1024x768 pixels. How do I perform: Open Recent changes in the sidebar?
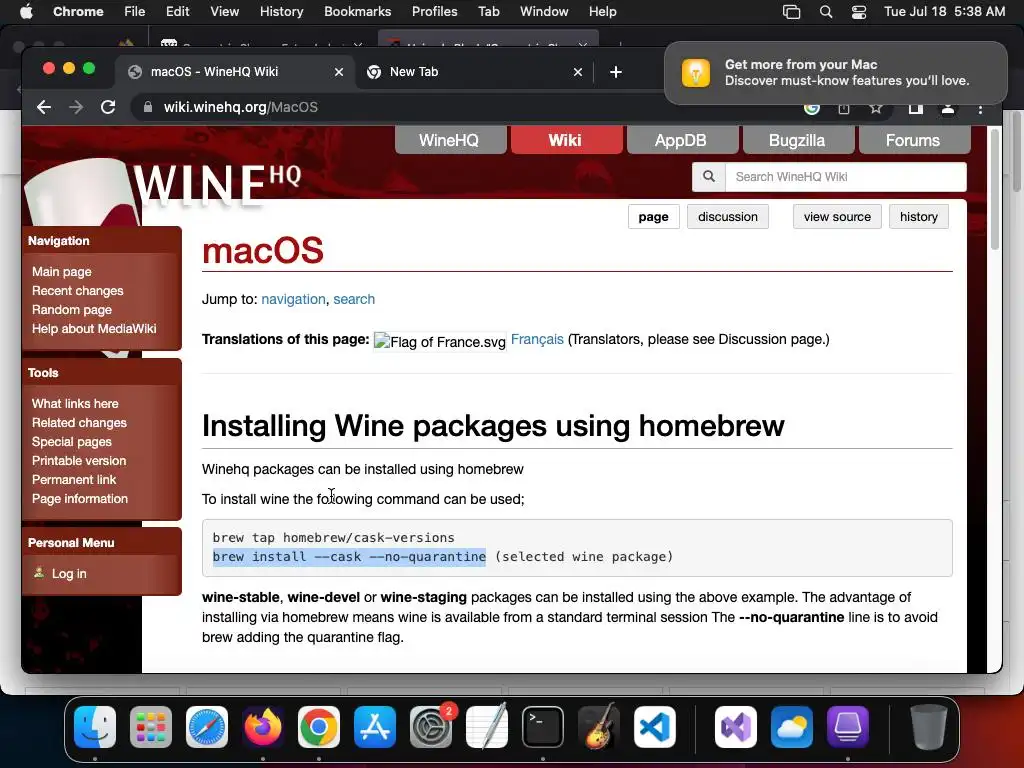point(77,291)
